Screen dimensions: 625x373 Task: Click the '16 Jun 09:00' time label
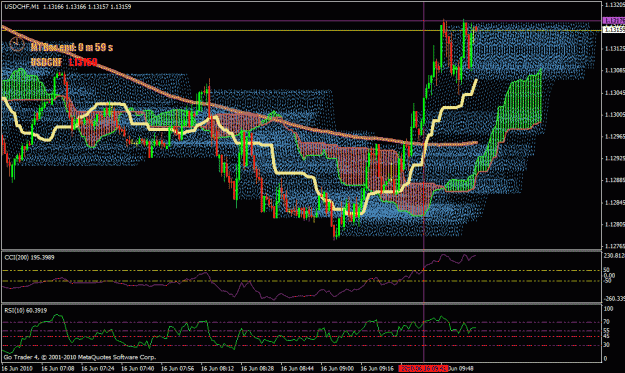click(x=337, y=369)
